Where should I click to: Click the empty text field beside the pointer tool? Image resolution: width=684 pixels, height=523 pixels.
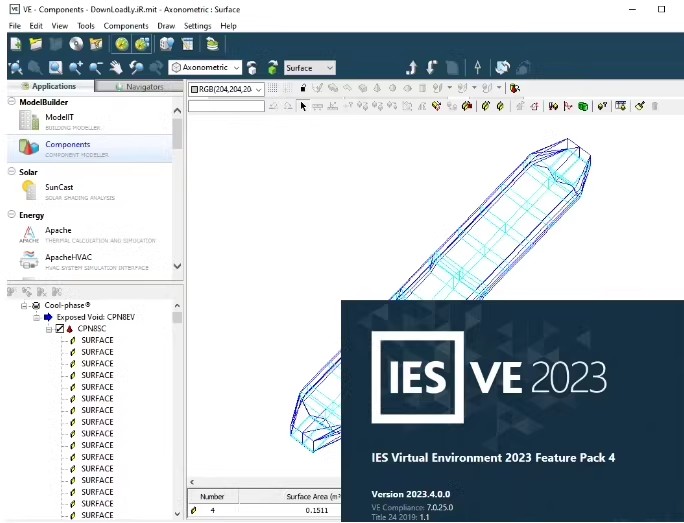[226, 106]
